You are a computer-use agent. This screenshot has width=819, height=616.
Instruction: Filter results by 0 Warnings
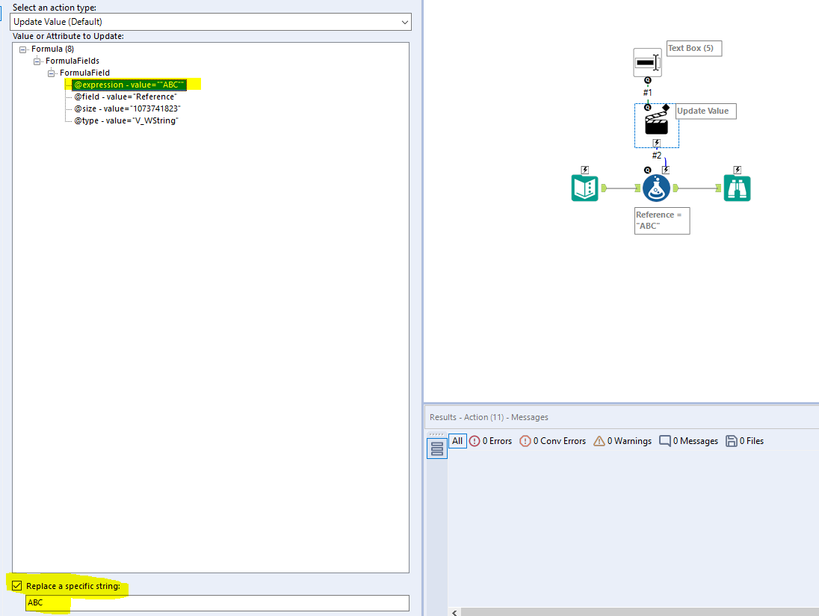click(623, 441)
